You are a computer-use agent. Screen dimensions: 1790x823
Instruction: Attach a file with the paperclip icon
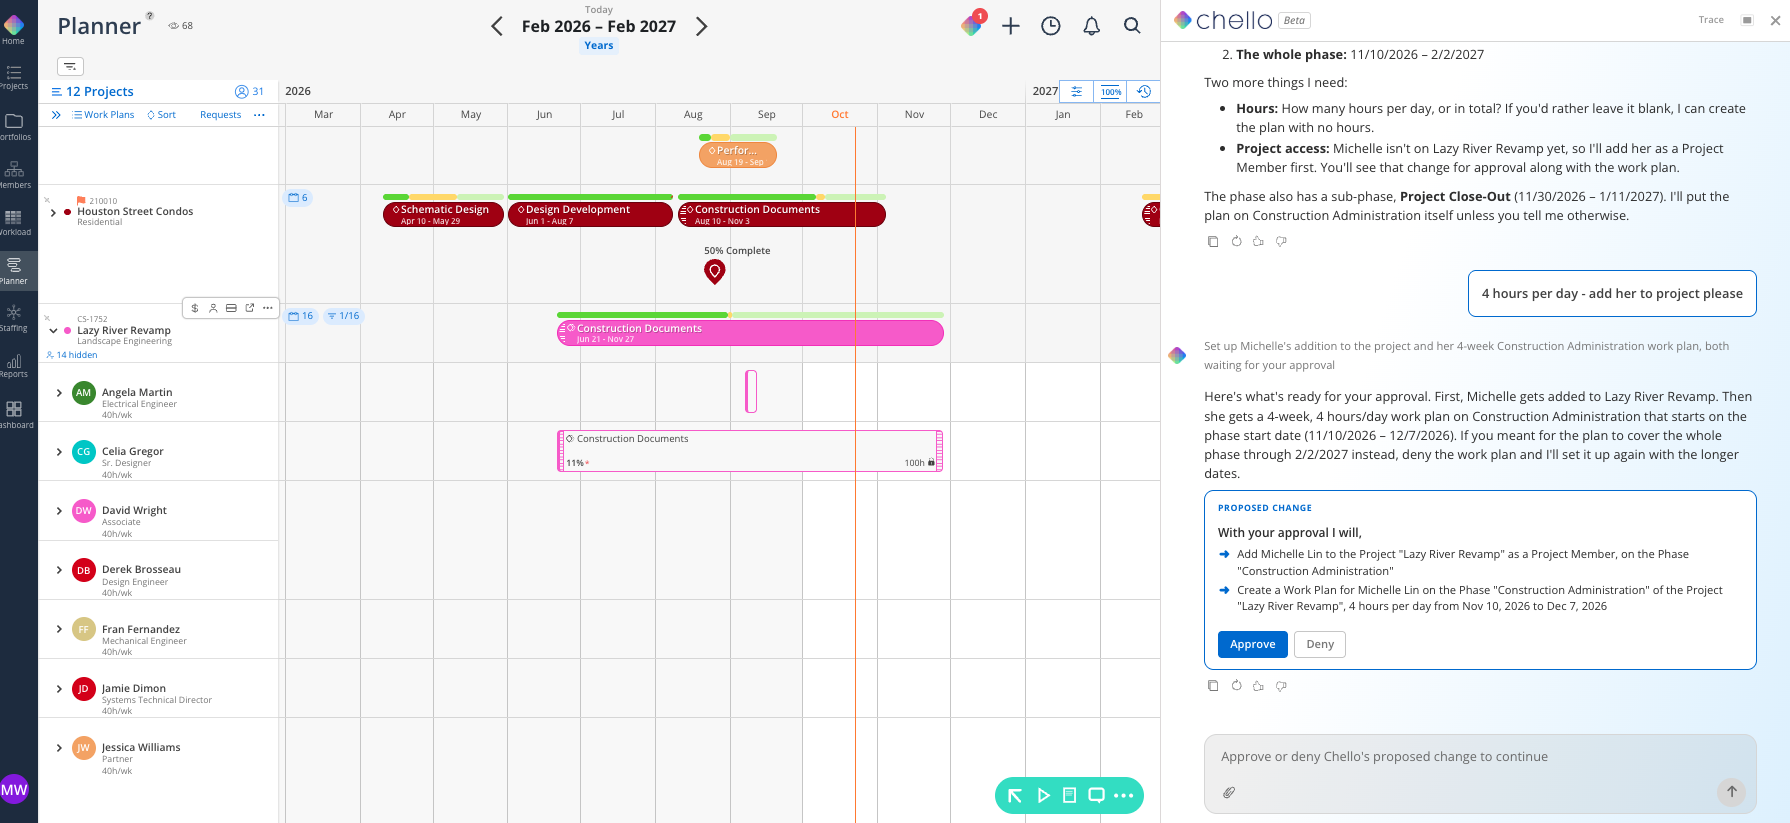point(1229,792)
